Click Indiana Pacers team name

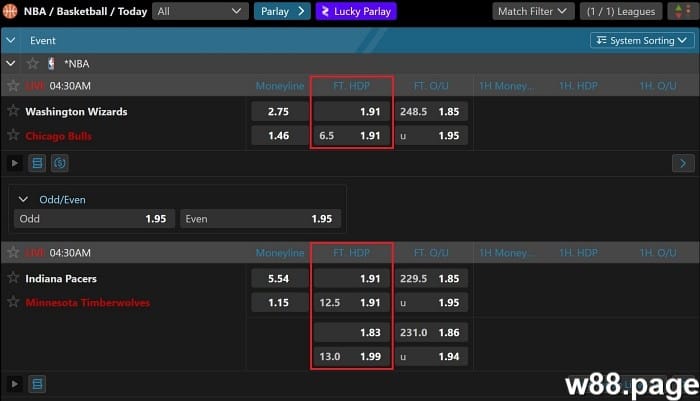[61, 279]
